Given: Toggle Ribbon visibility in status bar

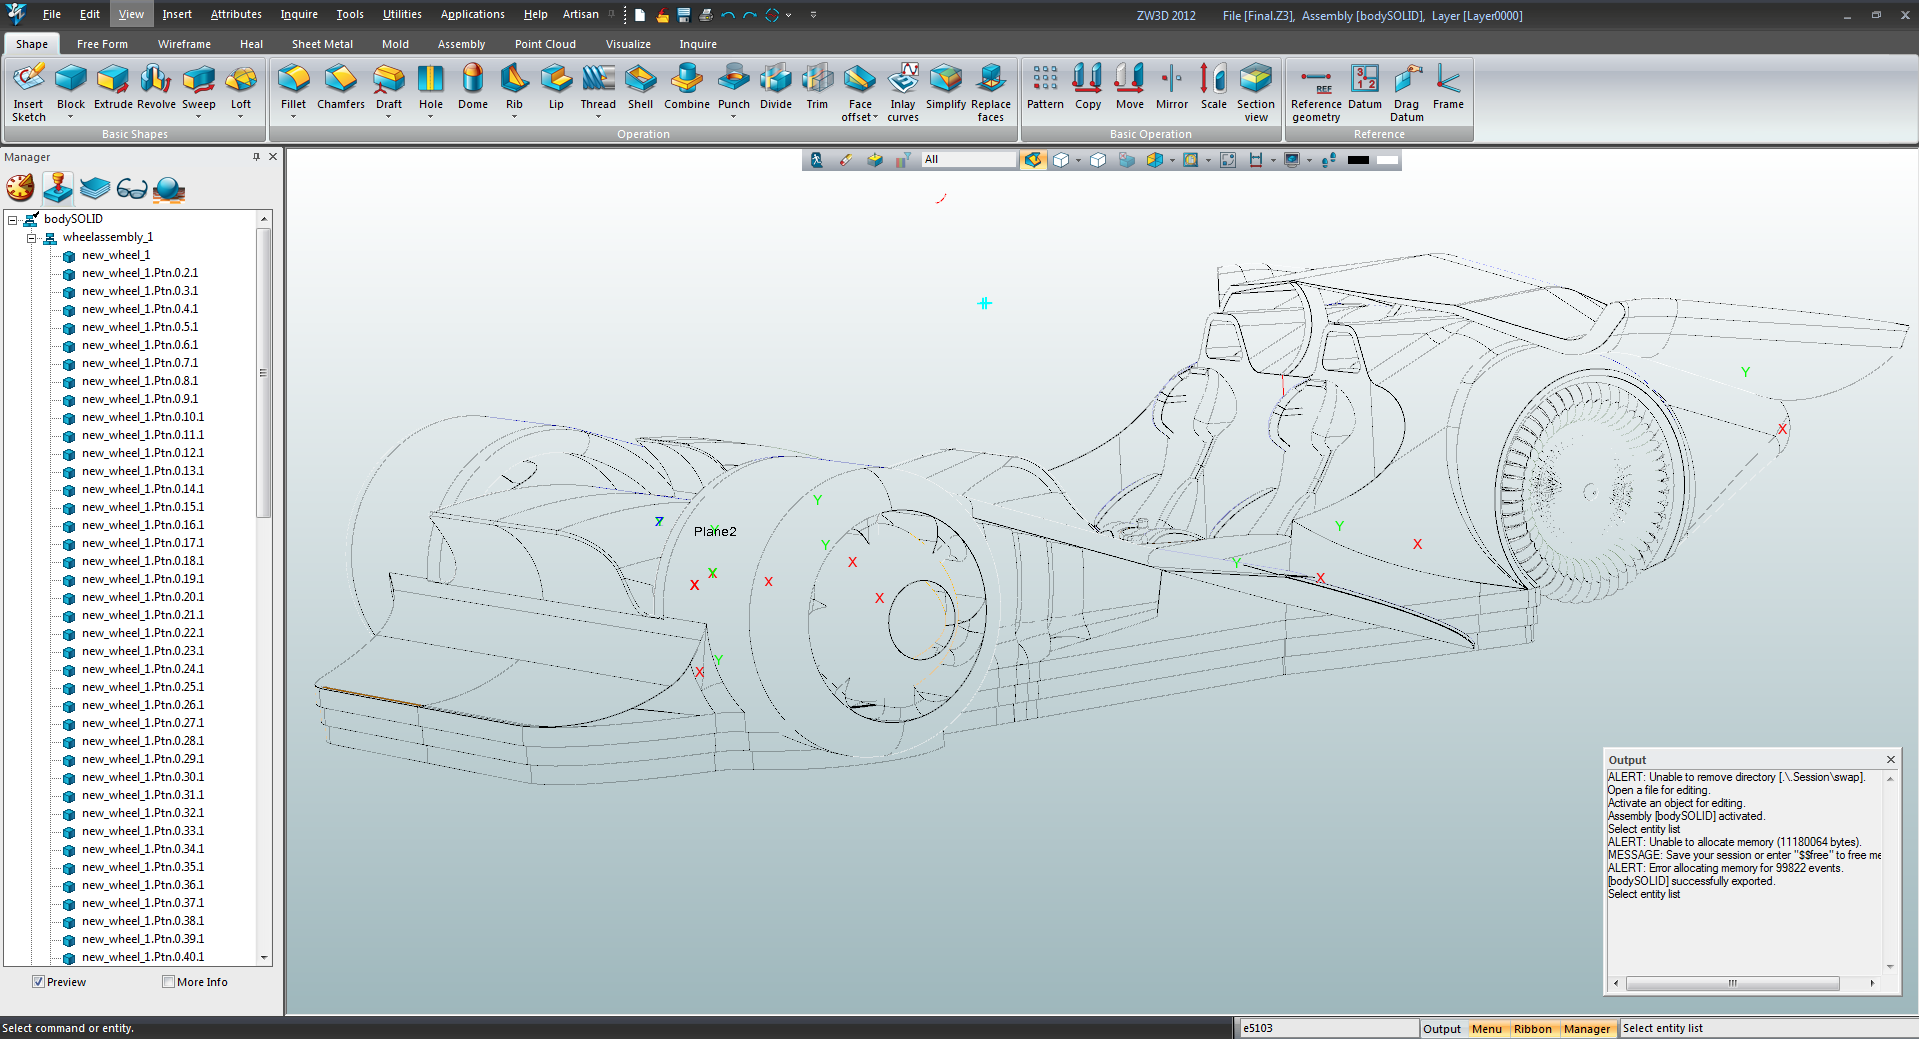Looking at the screenshot, I should [x=1533, y=1029].
